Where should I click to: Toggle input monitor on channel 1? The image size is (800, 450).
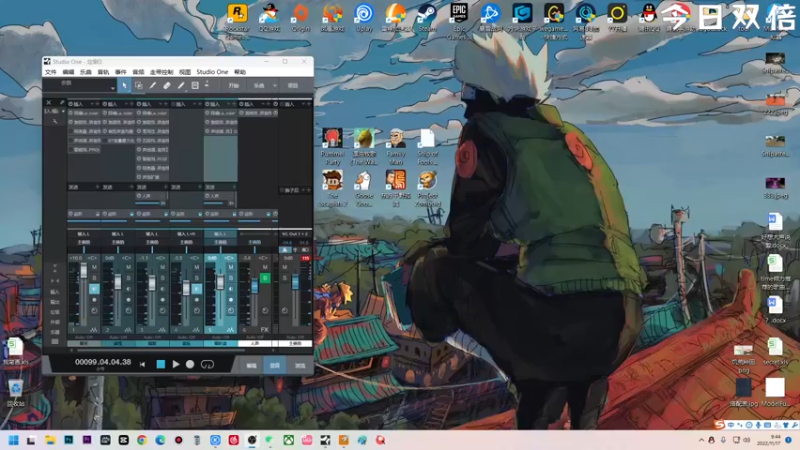[x=94, y=289]
